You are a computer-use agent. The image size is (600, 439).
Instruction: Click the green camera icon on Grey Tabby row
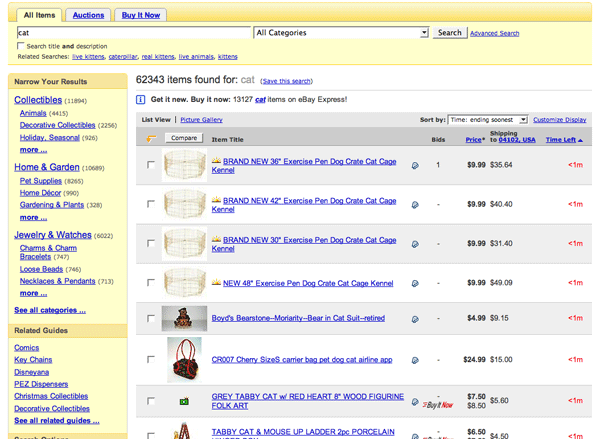[184, 401]
